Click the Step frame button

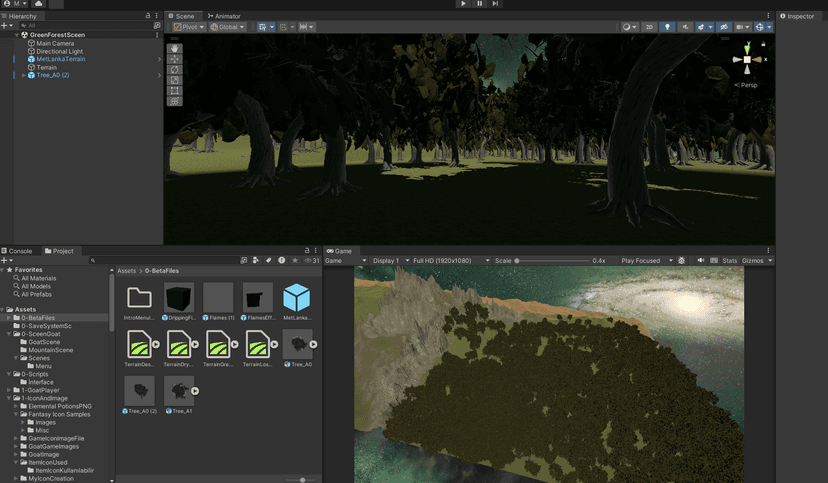coord(495,4)
